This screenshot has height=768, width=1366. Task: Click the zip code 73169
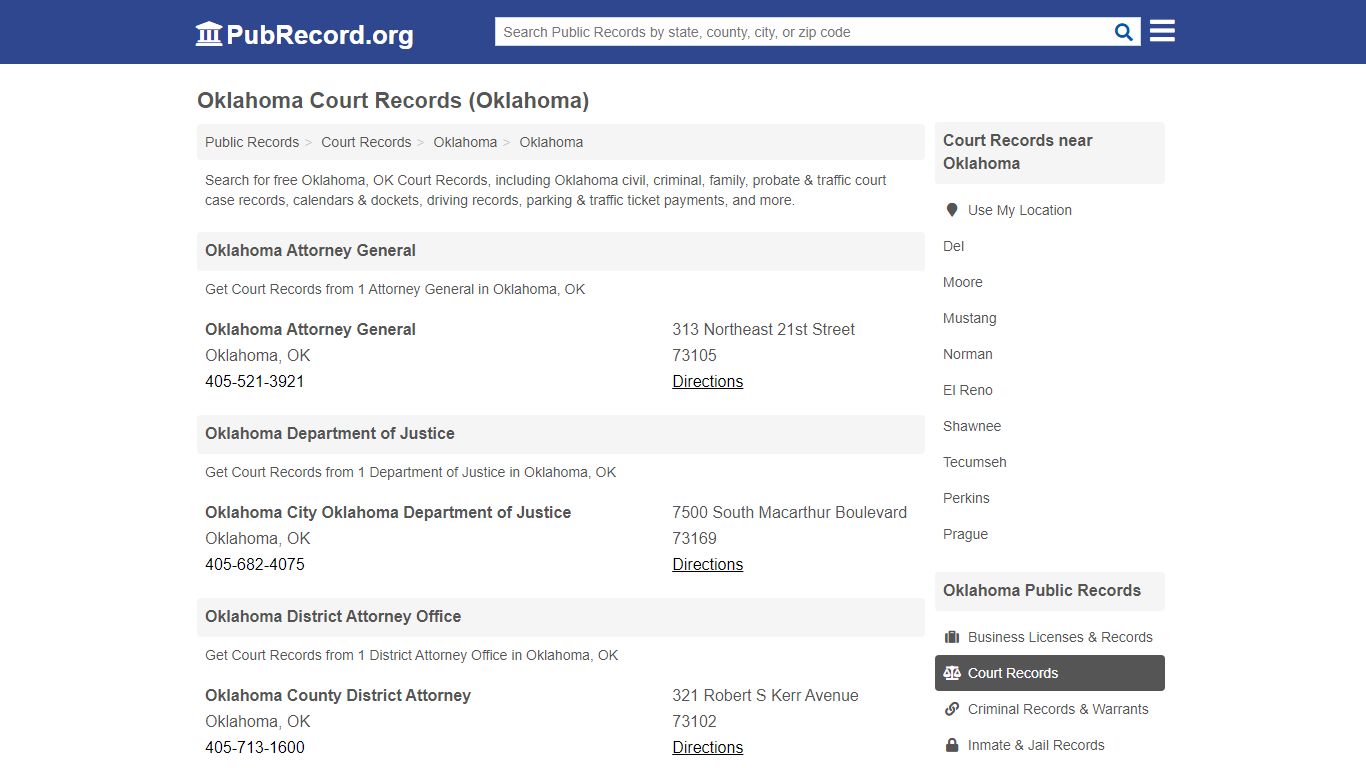[x=694, y=538]
